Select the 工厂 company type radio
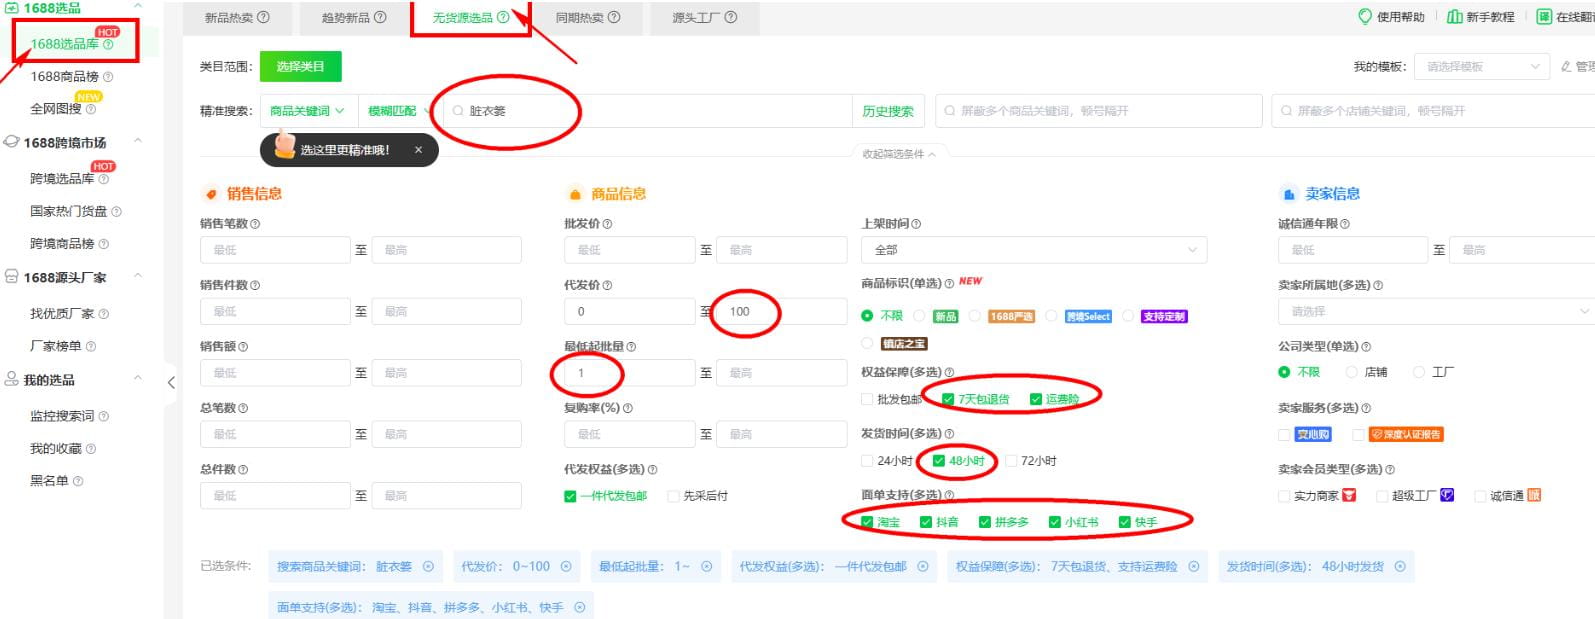The image size is (1595, 619). [1418, 372]
